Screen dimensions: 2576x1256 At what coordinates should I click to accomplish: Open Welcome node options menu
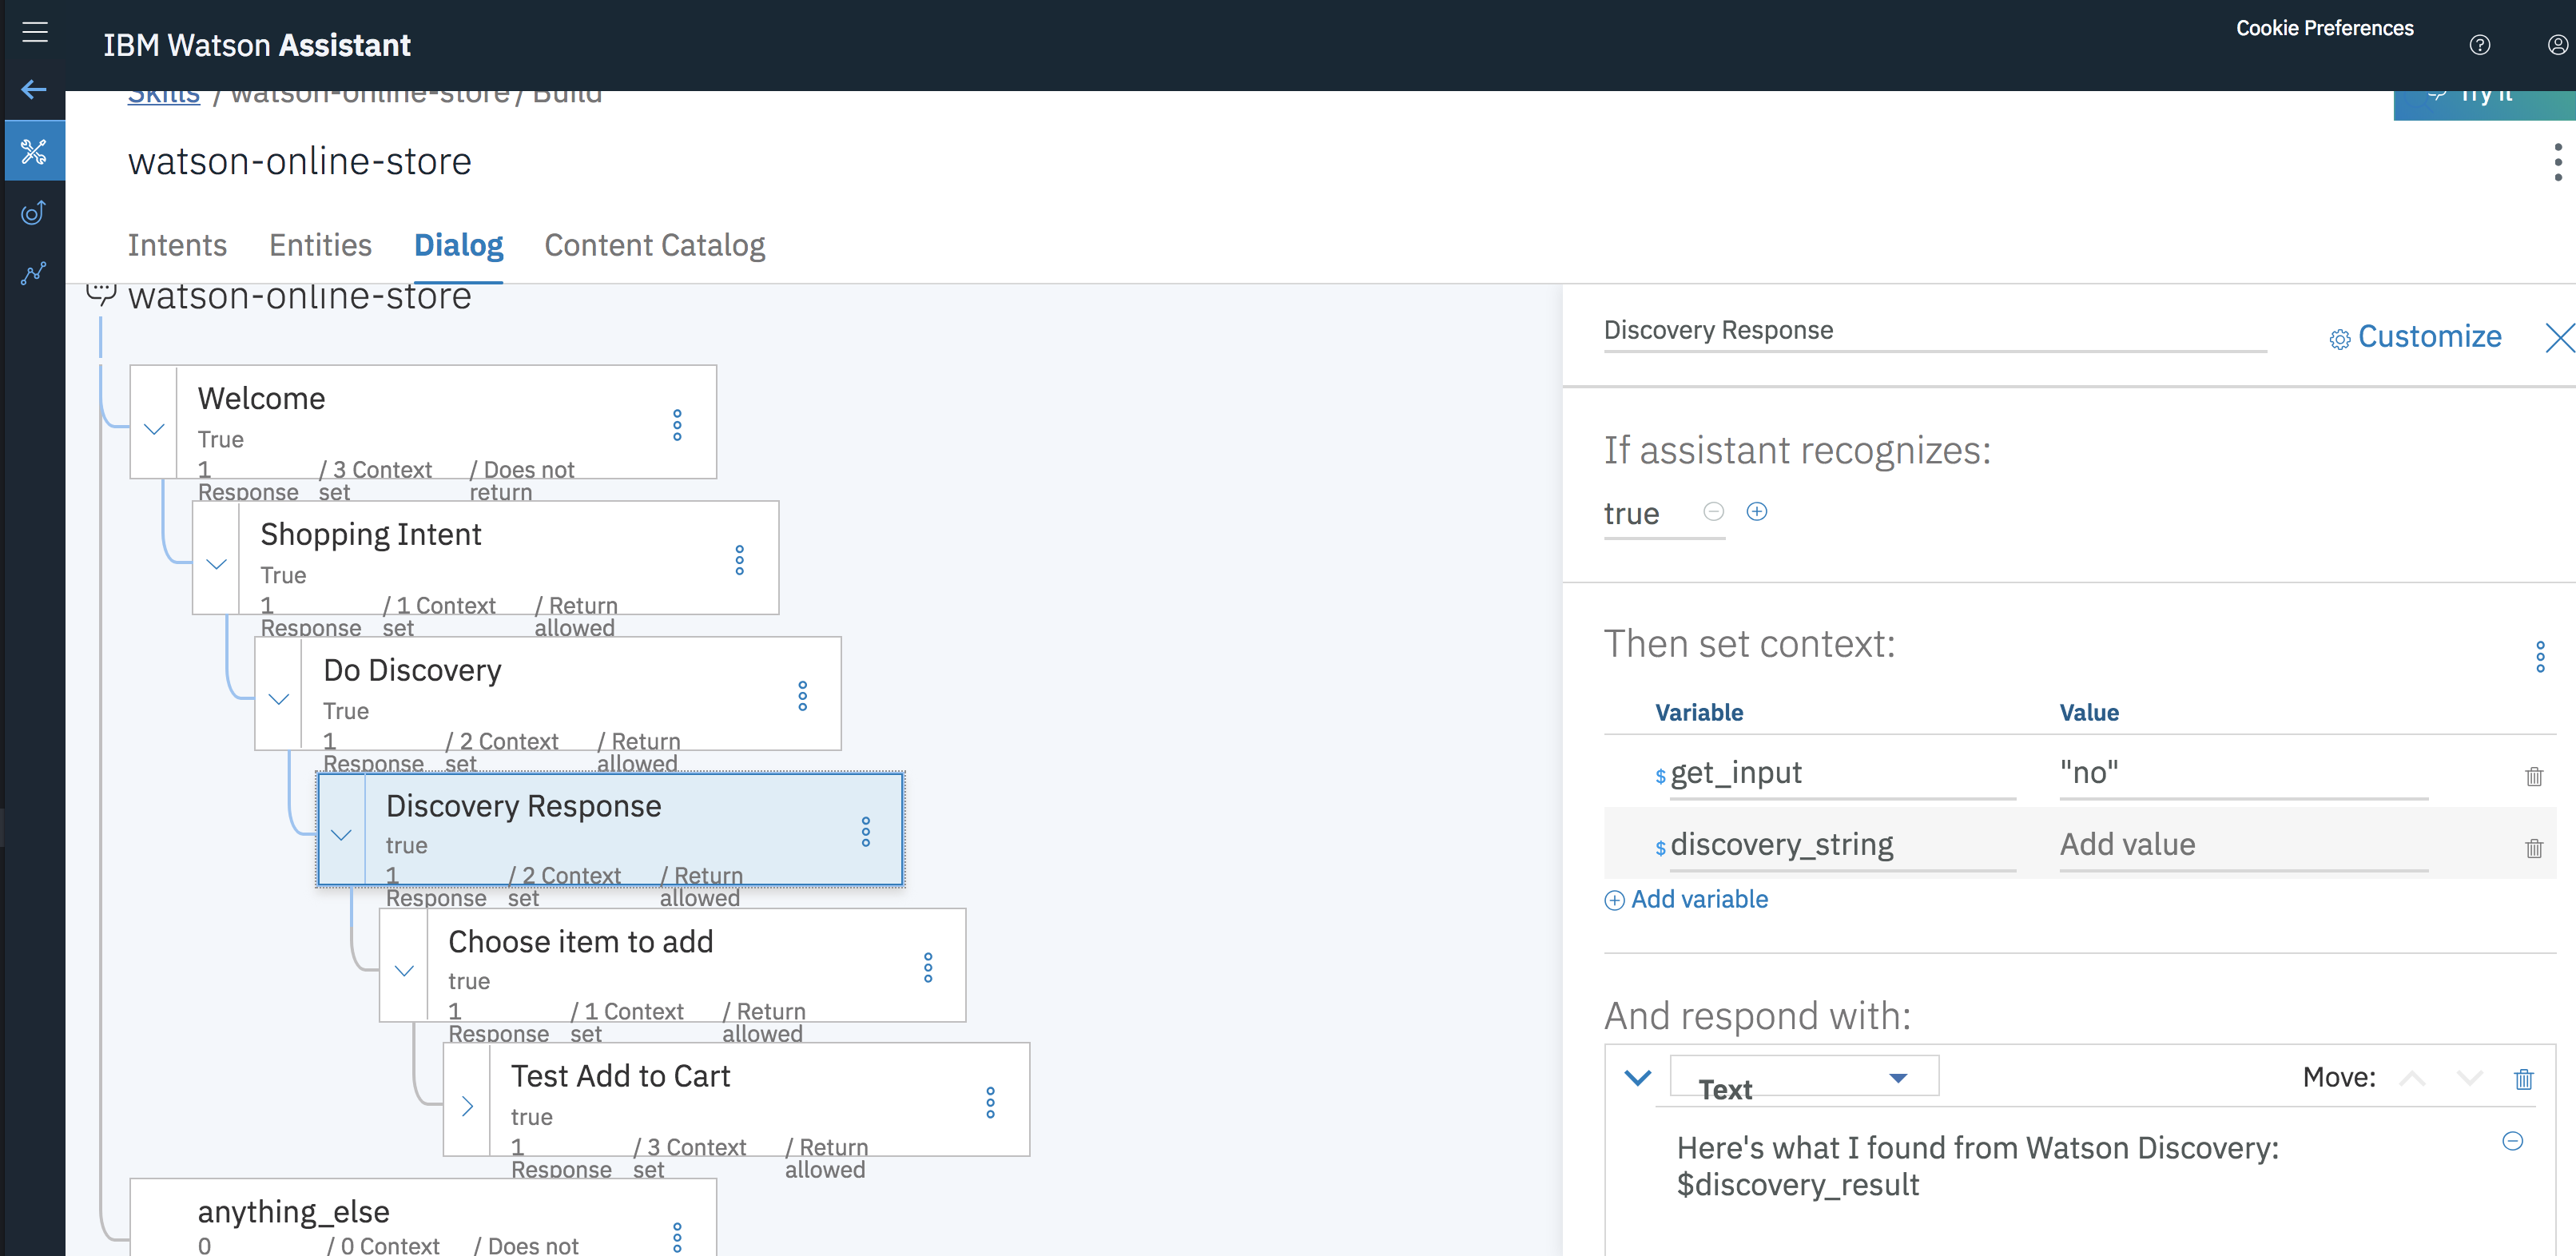click(x=677, y=425)
